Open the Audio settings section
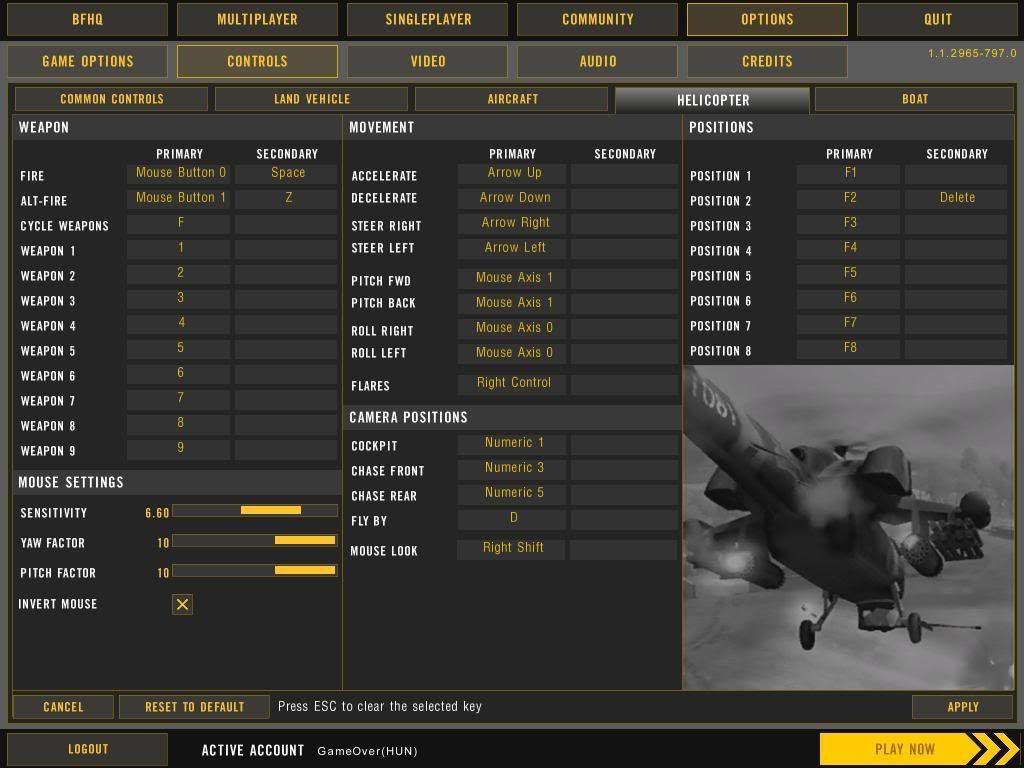The width and height of the screenshot is (1024, 768). point(598,61)
